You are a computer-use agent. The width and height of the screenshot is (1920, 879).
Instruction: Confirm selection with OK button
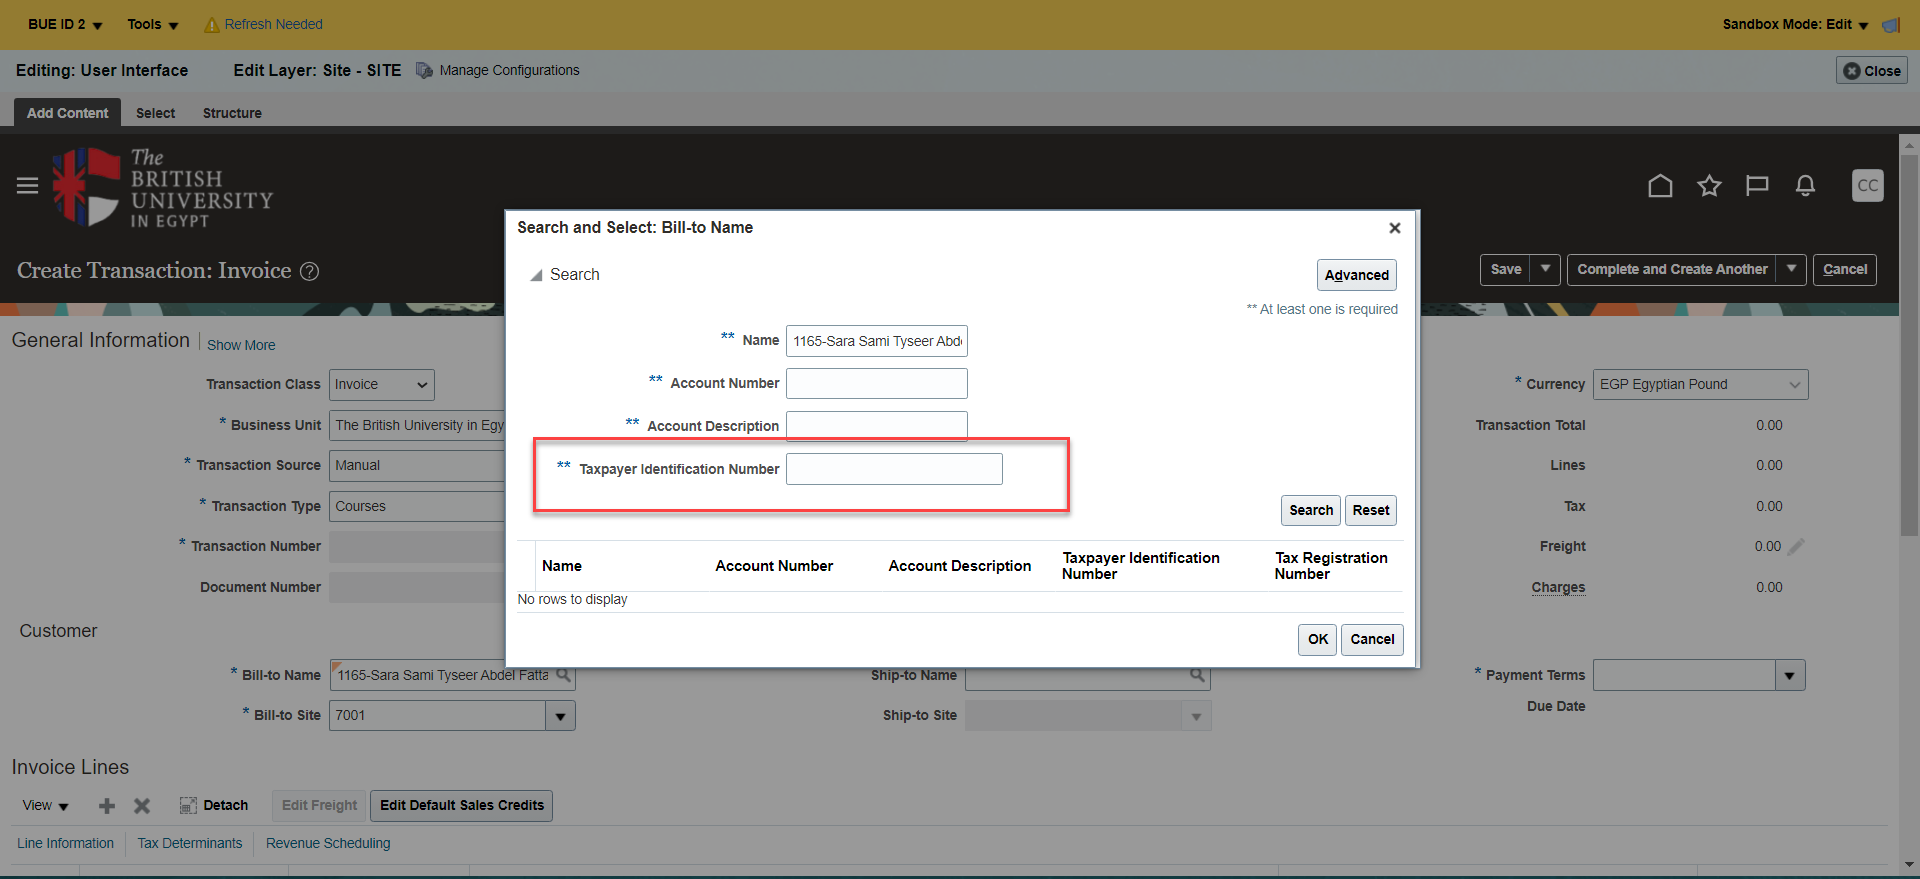coord(1318,640)
